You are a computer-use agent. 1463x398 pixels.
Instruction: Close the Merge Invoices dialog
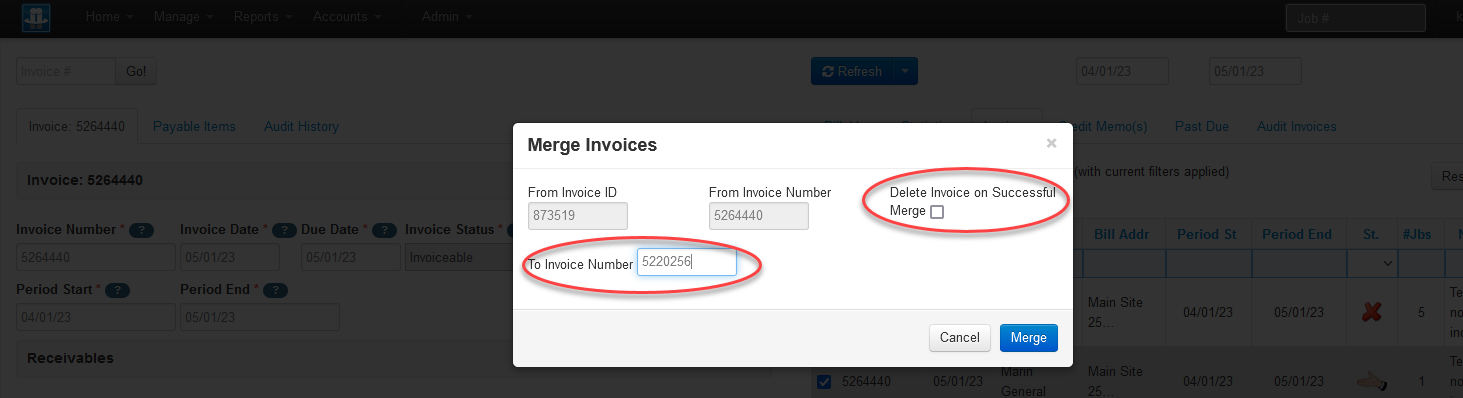coord(1051,144)
